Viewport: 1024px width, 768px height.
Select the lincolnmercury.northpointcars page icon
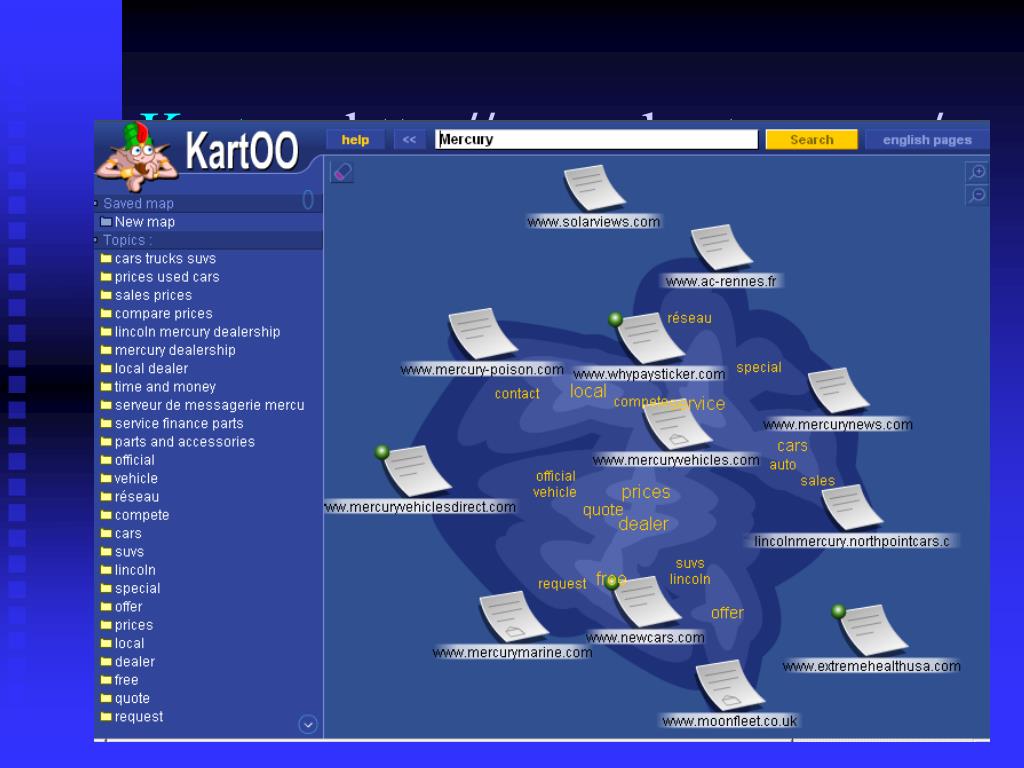pyautogui.click(x=852, y=507)
